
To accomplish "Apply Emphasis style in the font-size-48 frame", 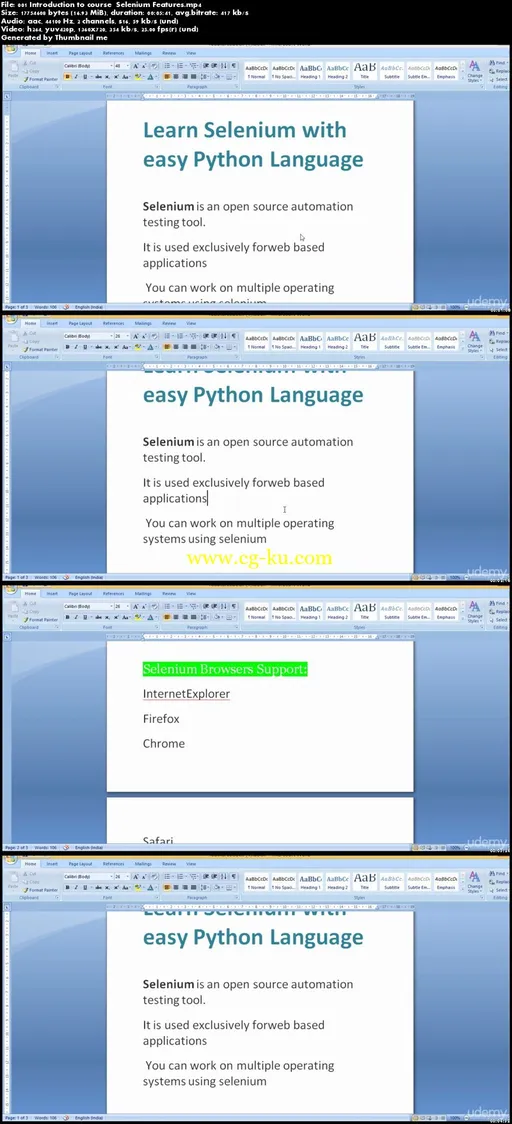I will [446, 72].
